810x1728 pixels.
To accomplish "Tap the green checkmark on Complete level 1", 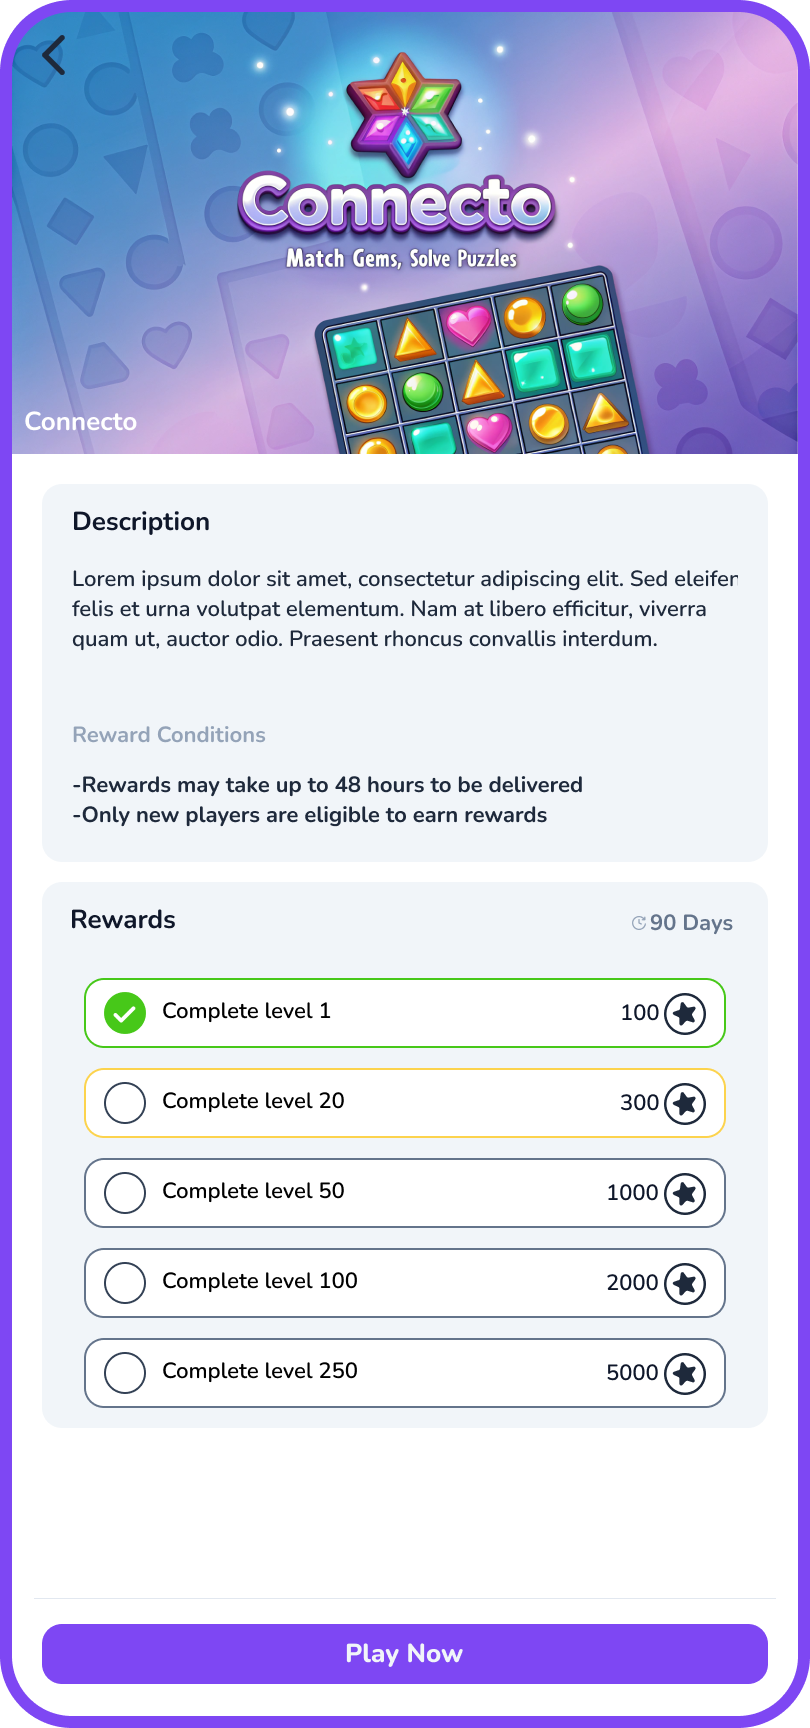I will click(124, 1013).
